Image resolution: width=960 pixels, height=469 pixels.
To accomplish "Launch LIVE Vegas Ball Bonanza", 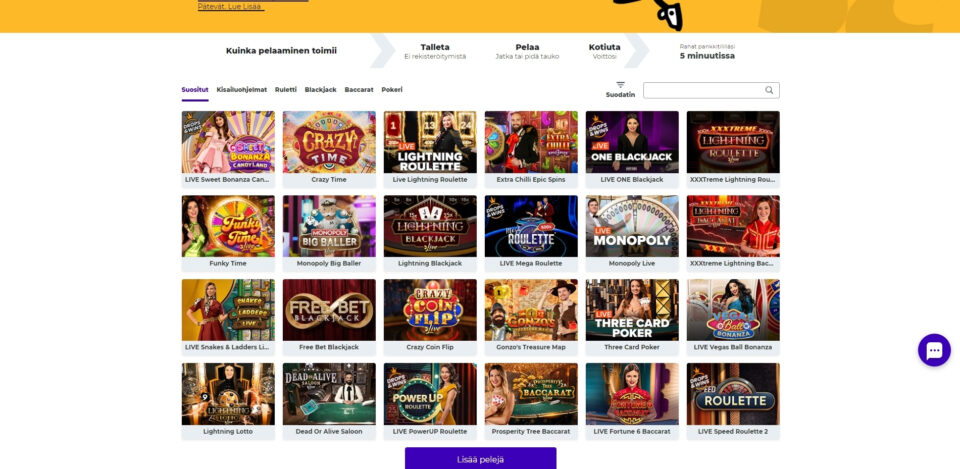I will coord(733,310).
